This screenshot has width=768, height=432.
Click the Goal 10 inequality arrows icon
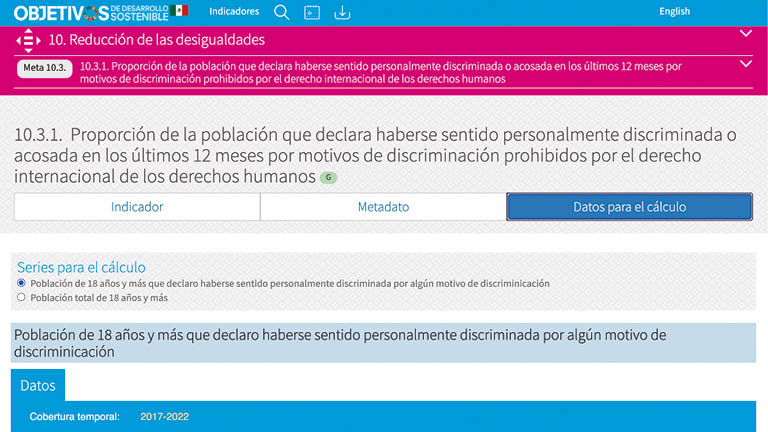click(29, 40)
